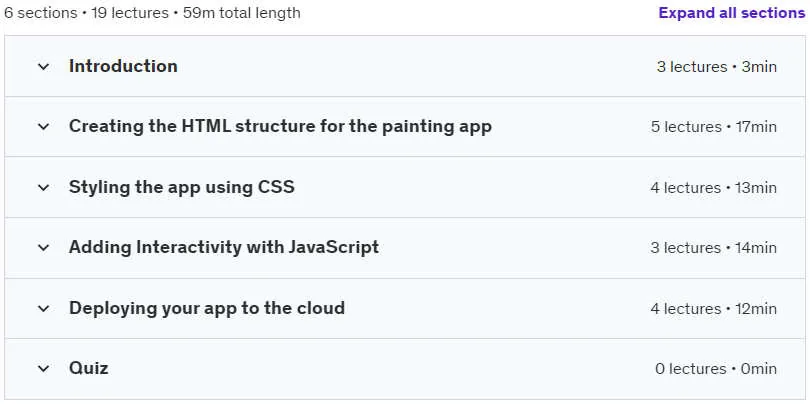Expand the Quiz section chevron
Image resolution: width=810 pixels, height=404 pixels.
coord(43,369)
